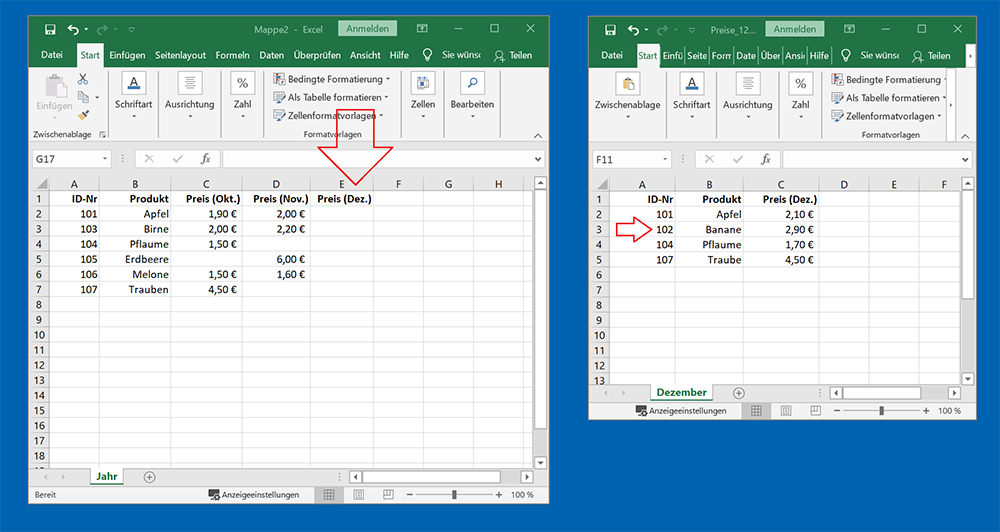Click Undo arrow in Preise_12 window
Viewport: 1000px width, 532px height.
[x=633, y=29]
